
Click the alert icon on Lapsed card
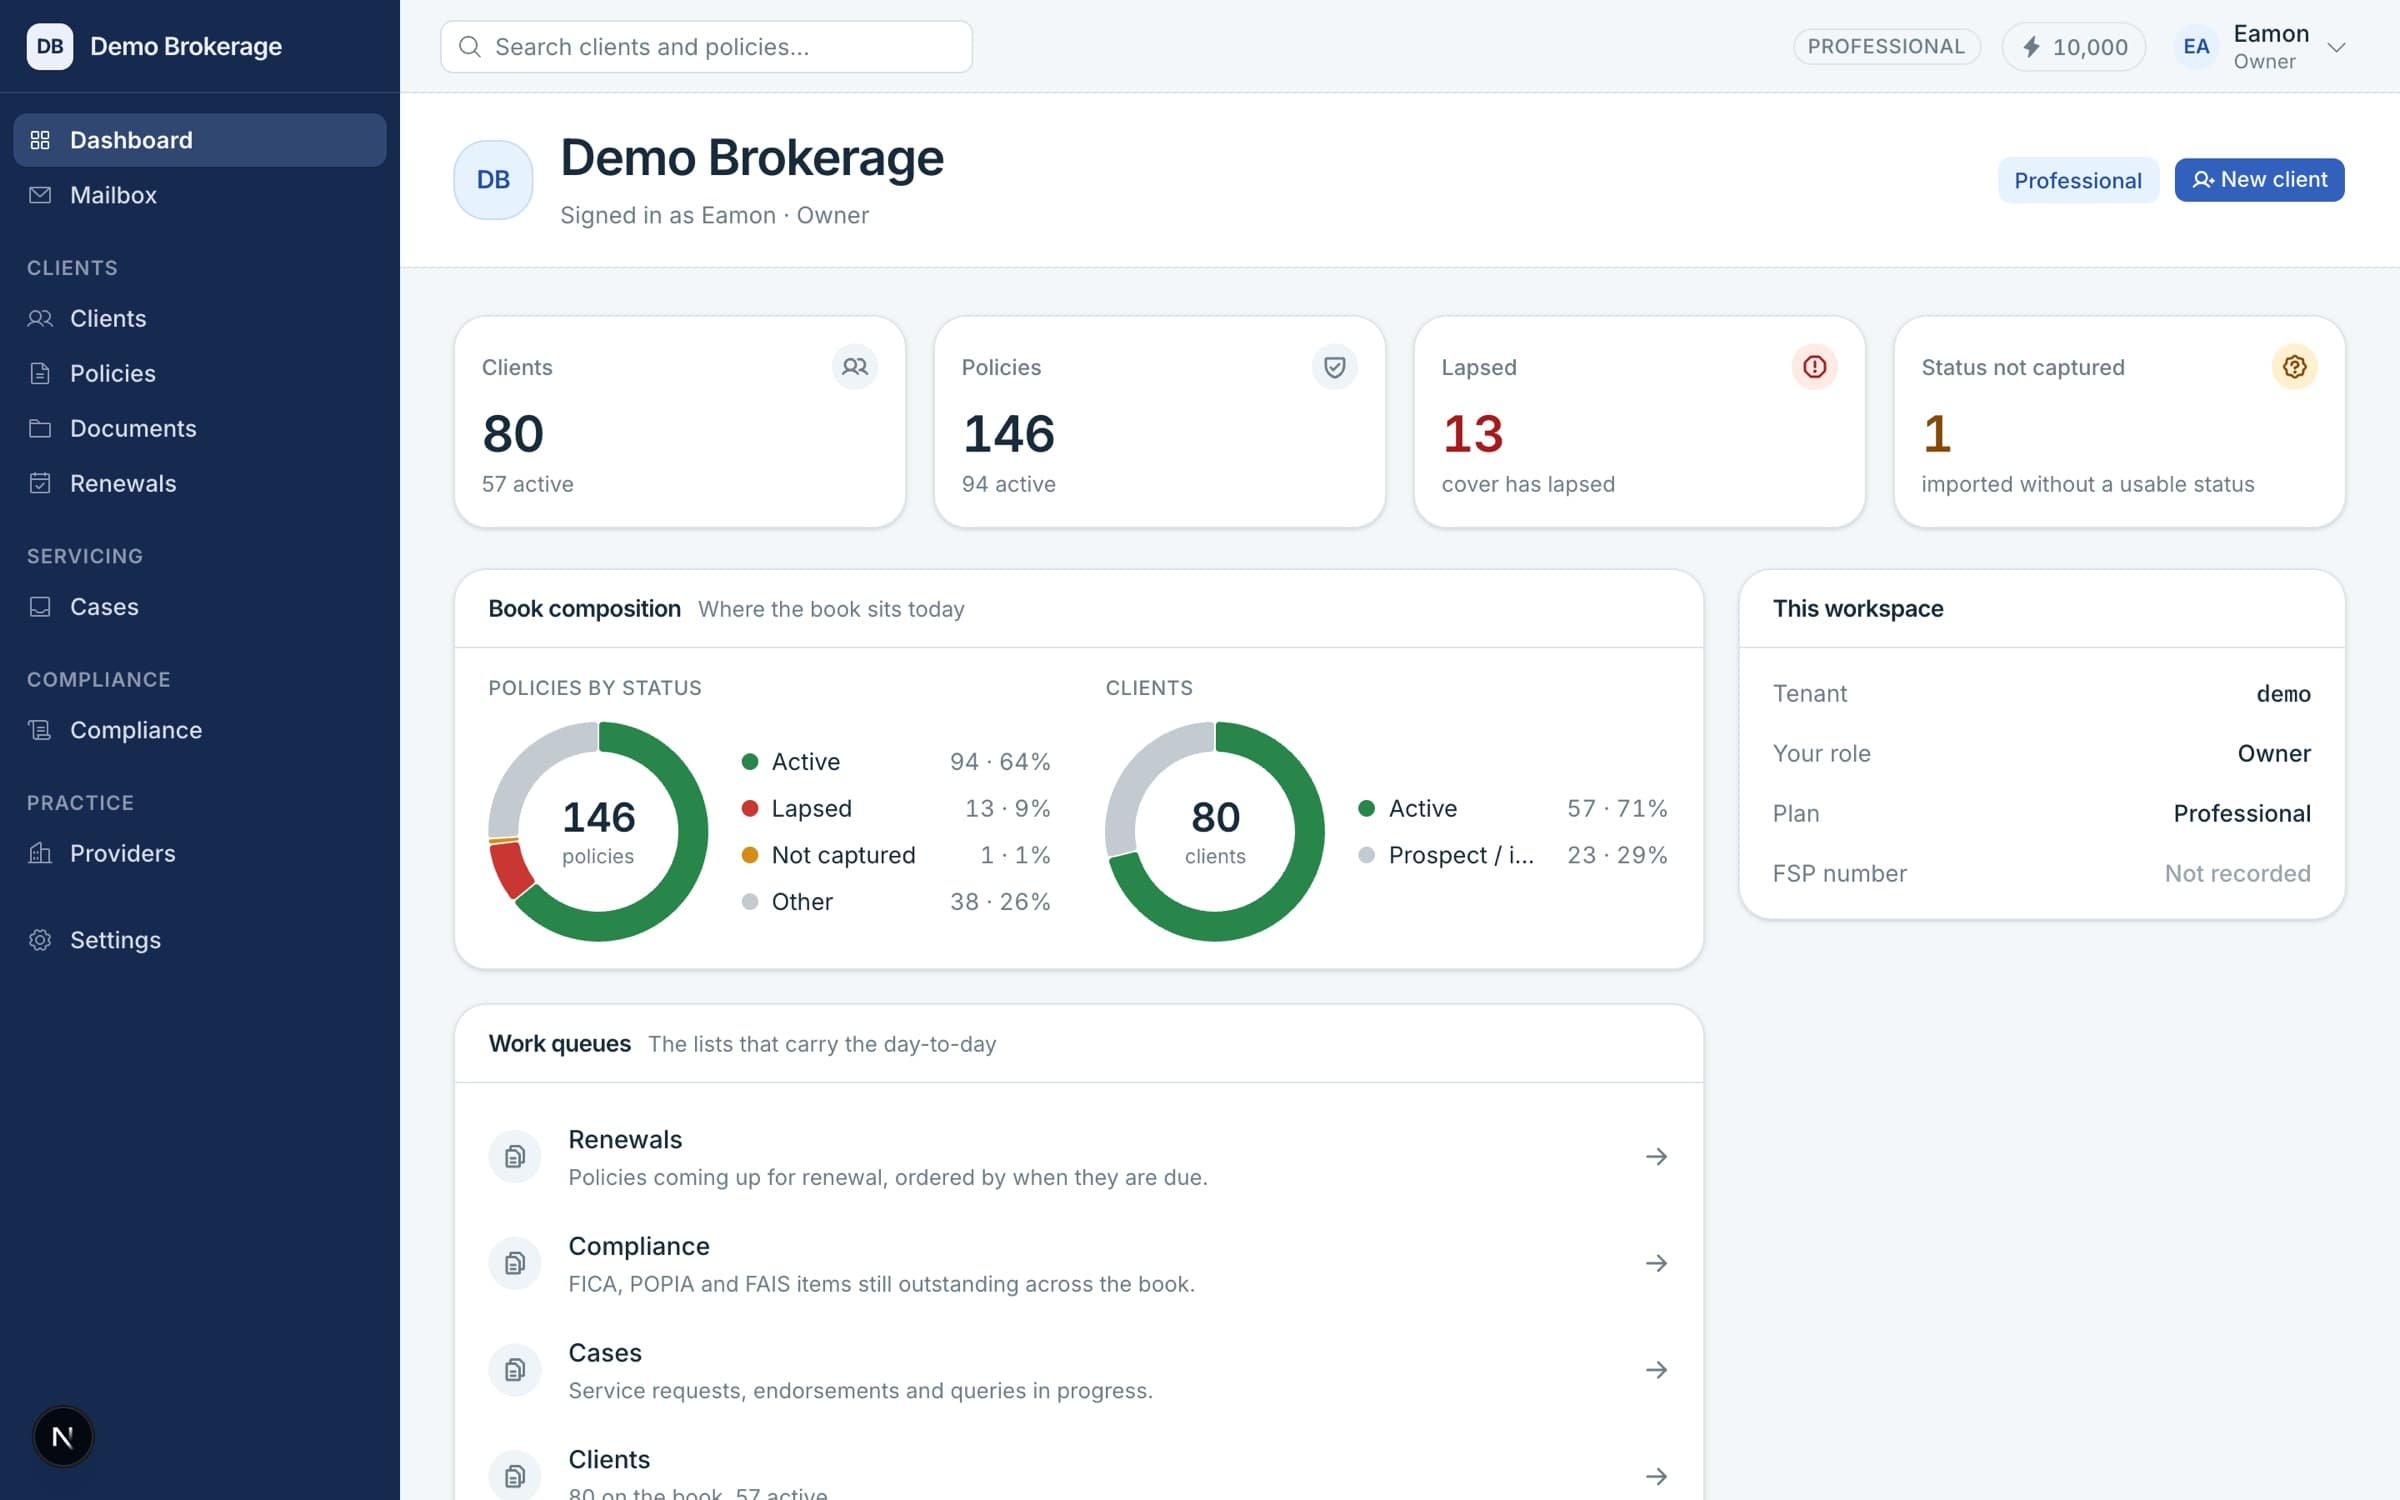click(1814, 367)
